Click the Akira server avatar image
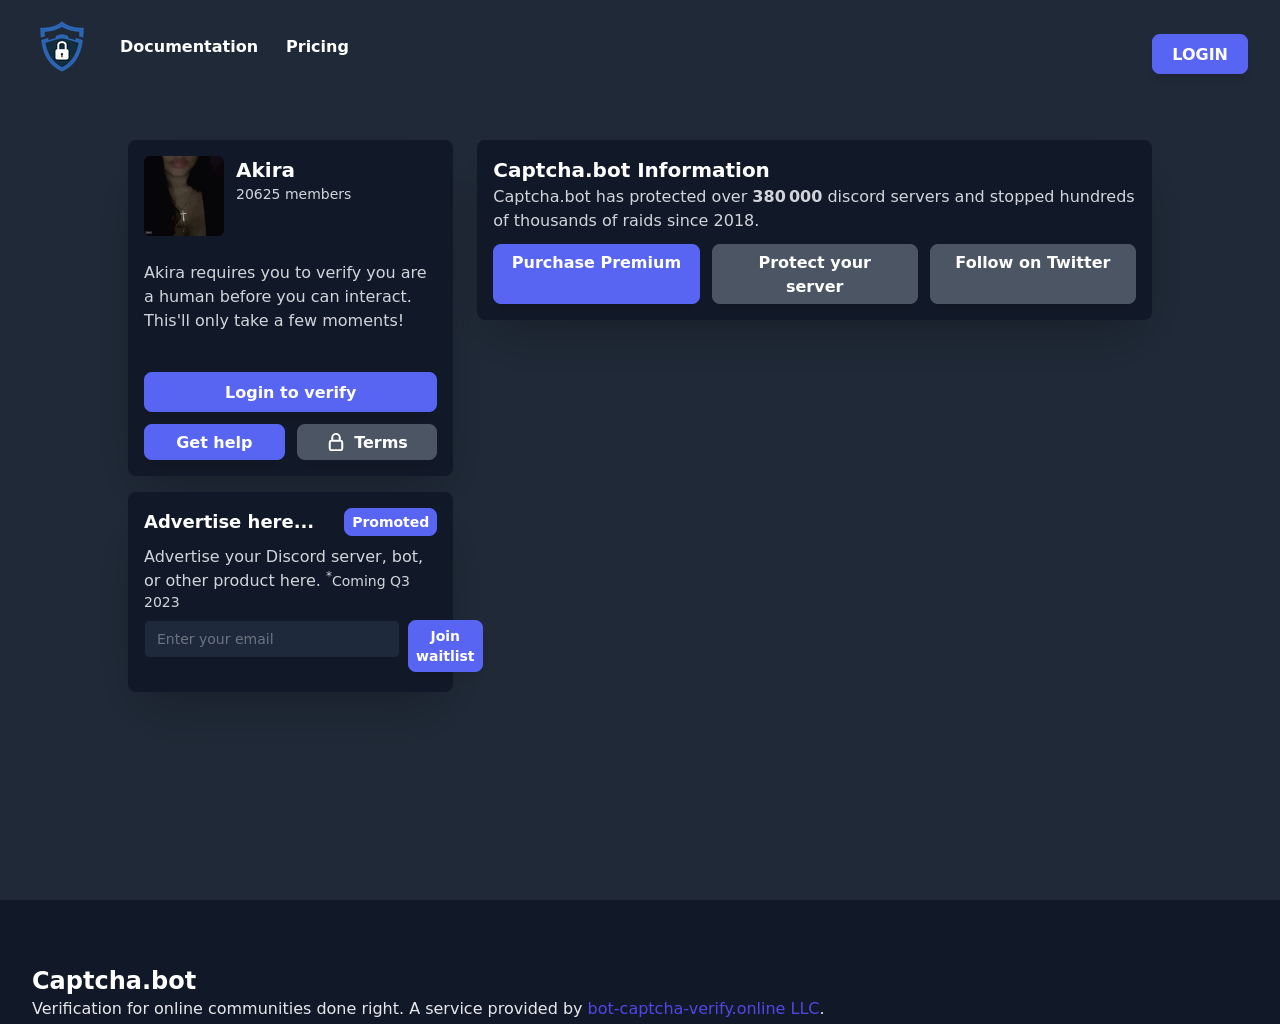The width and height of the screenshot is (1280, 1024). click(x=184, y=196)
